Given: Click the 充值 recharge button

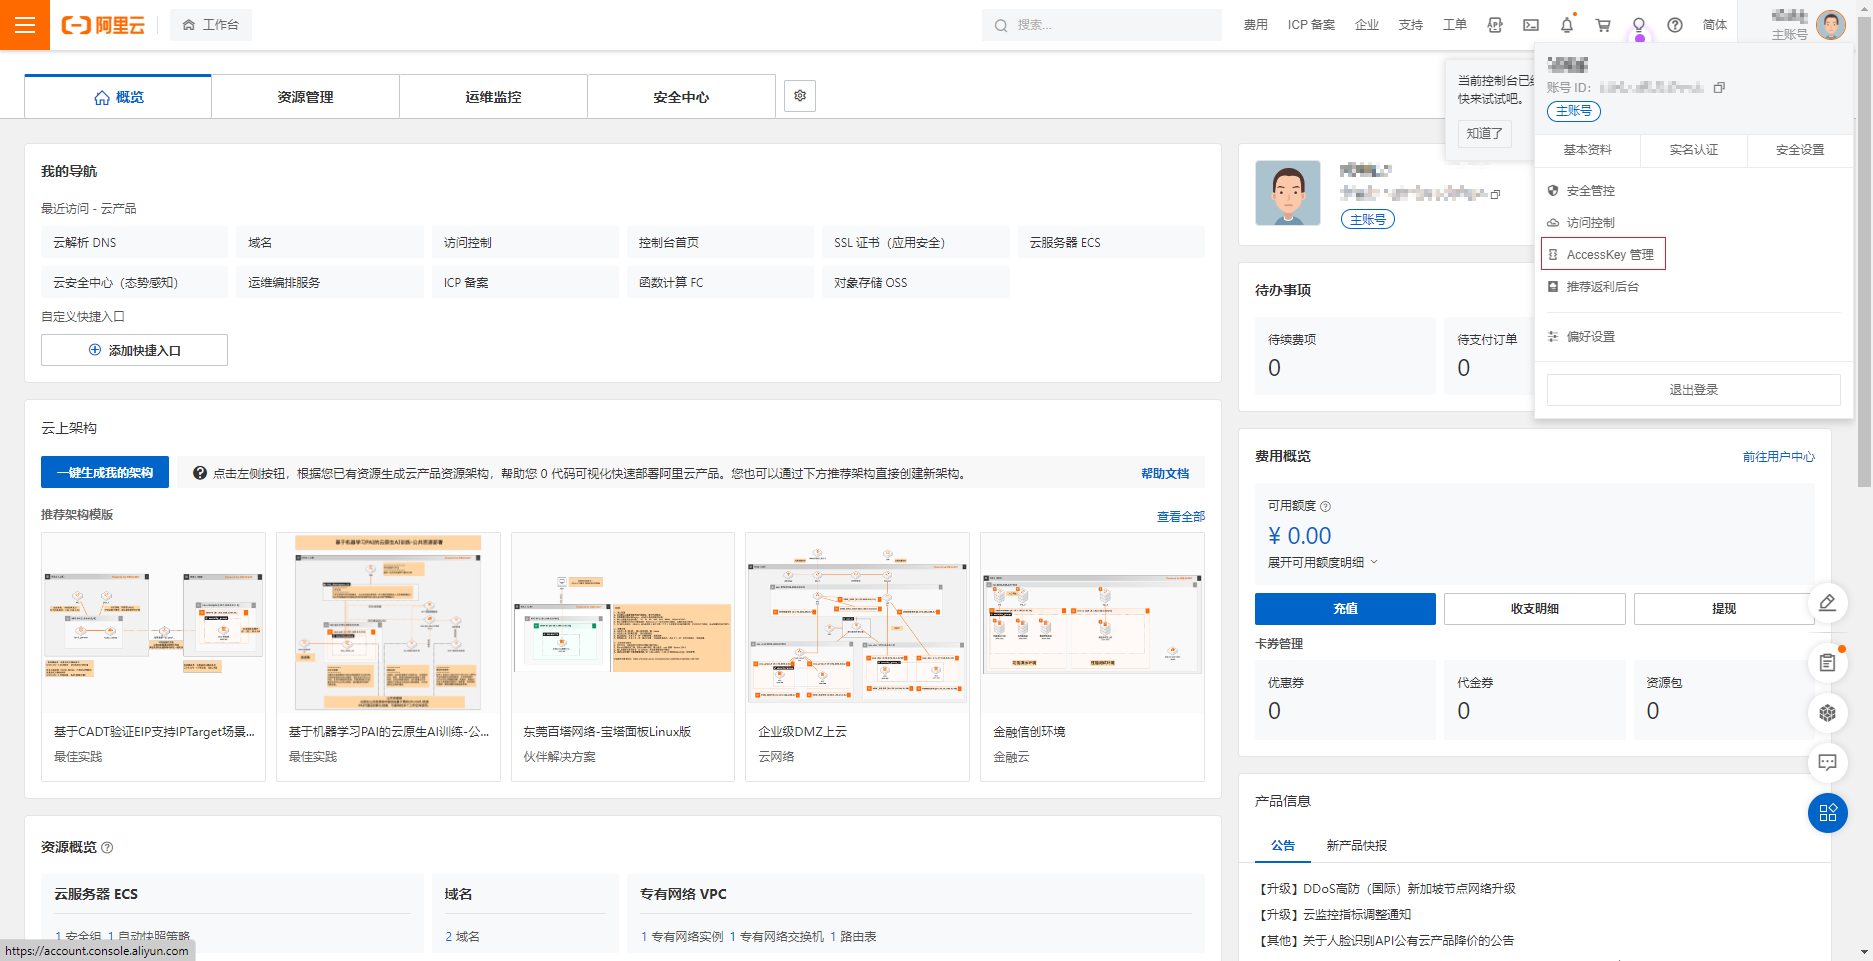Looking at the screenshot, I should [1345, 609].
